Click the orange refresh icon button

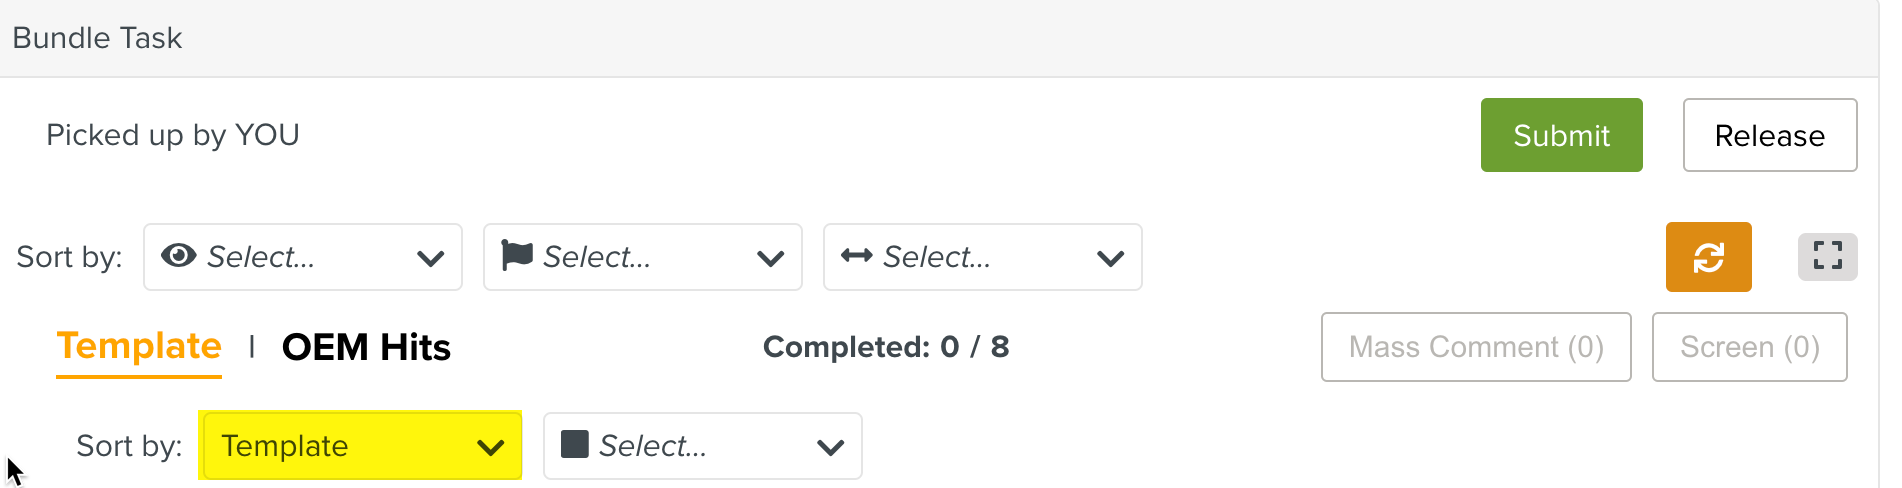[1708, 257]
